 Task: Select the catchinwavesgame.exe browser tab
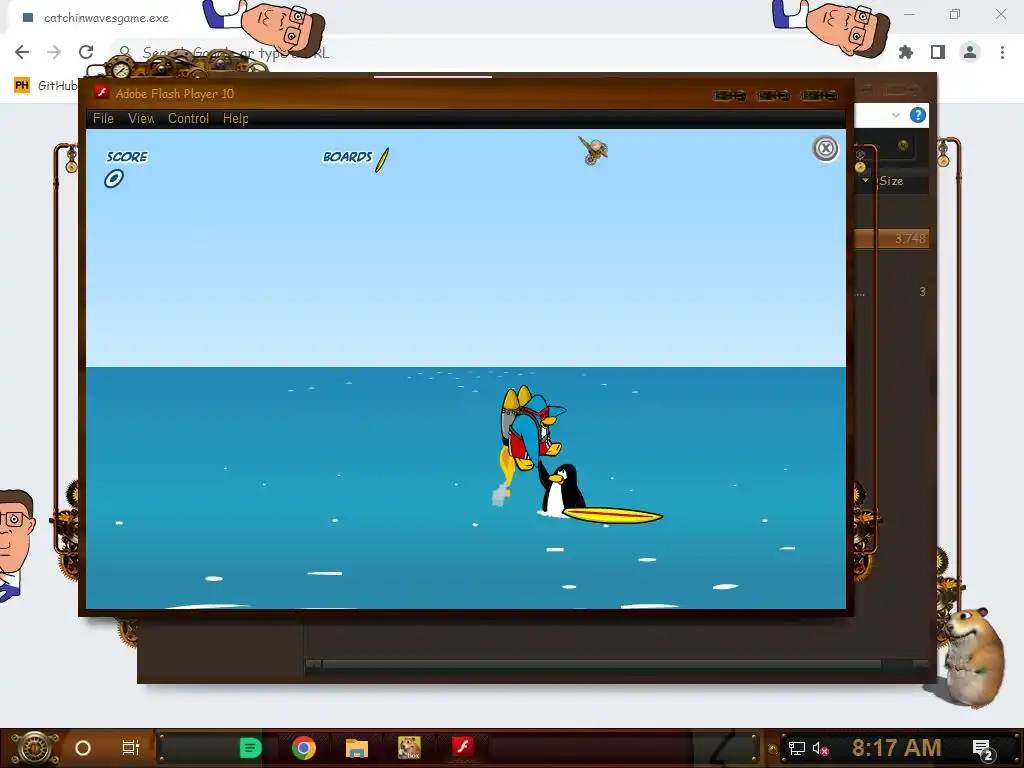tap(104, 18)
